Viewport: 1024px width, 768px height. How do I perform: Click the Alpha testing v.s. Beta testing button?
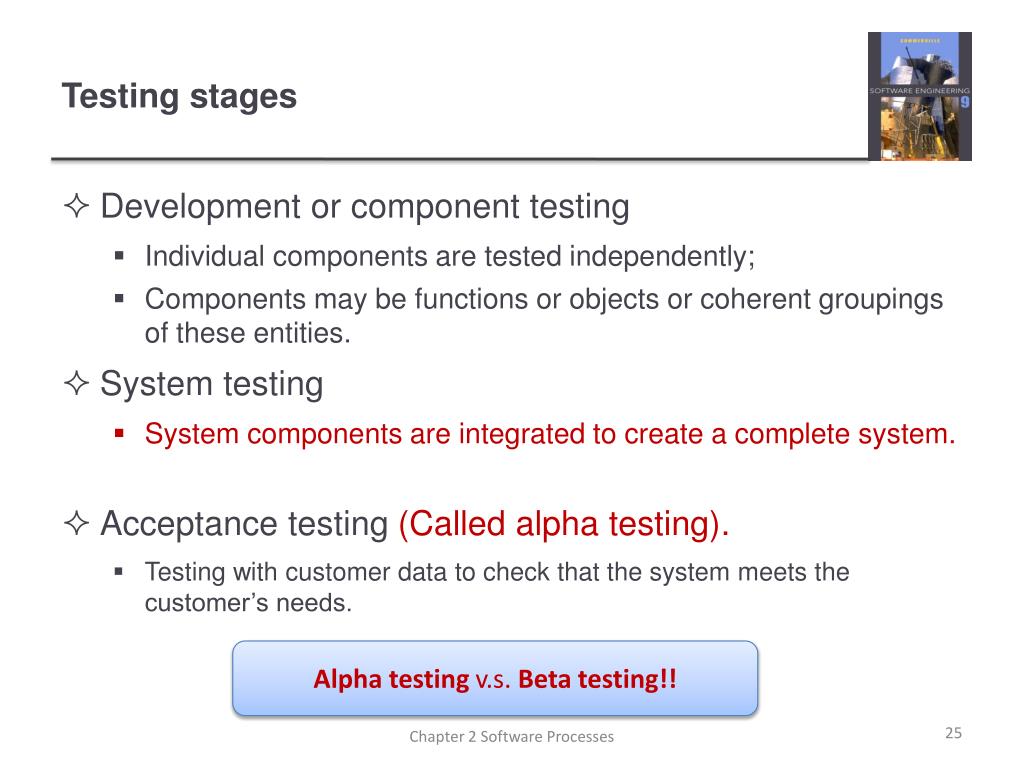495,679
